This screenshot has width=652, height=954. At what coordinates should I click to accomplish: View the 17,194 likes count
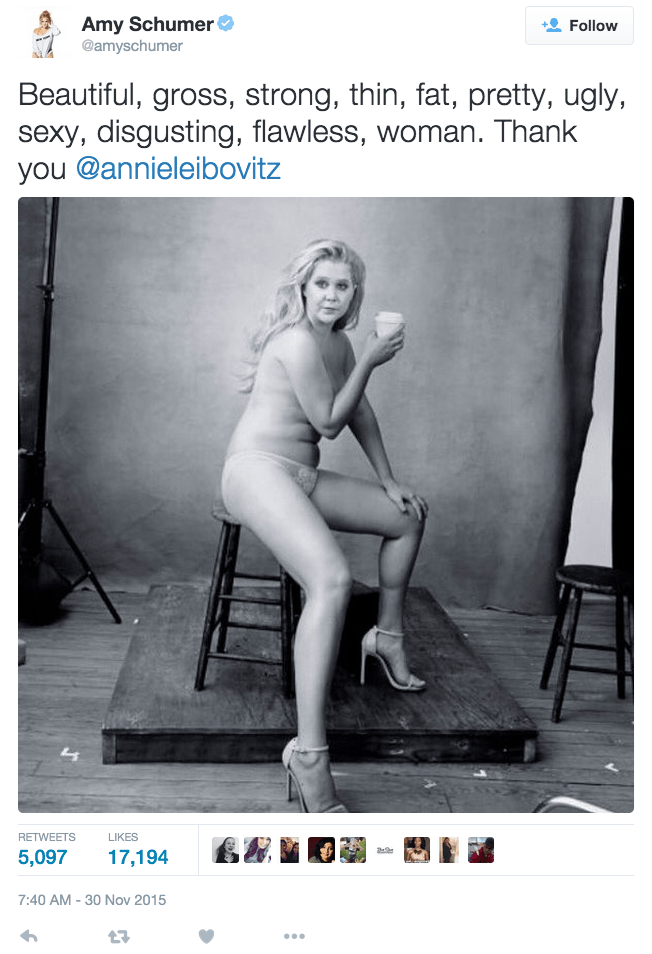(x=138, y=857)
